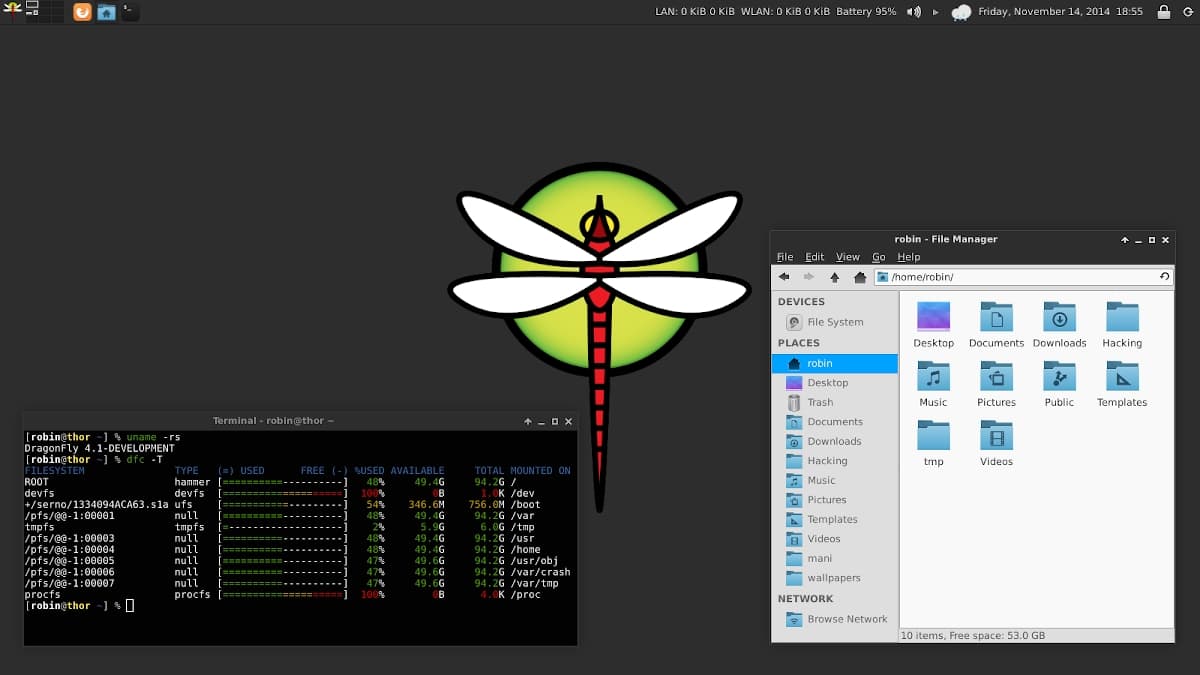Viewport: 1200px width, 675px height.
Task: Click Browse Network in the sidebar
Action: [847, 619]
